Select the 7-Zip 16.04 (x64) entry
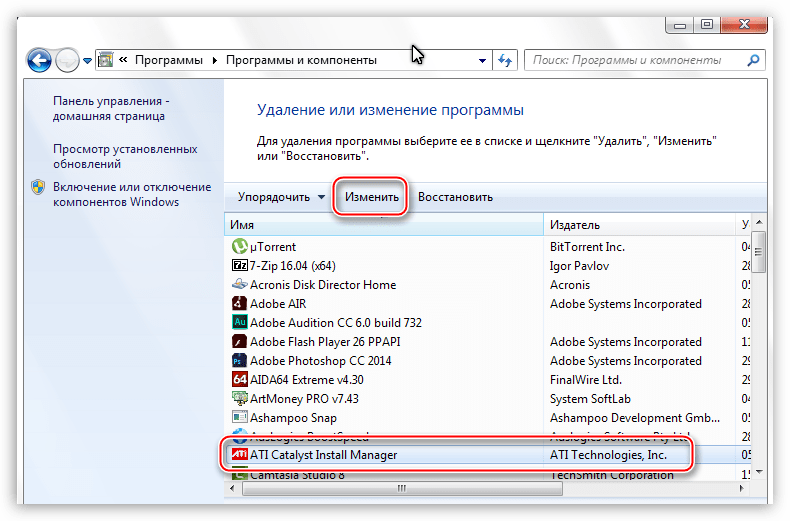 (293, 266)
